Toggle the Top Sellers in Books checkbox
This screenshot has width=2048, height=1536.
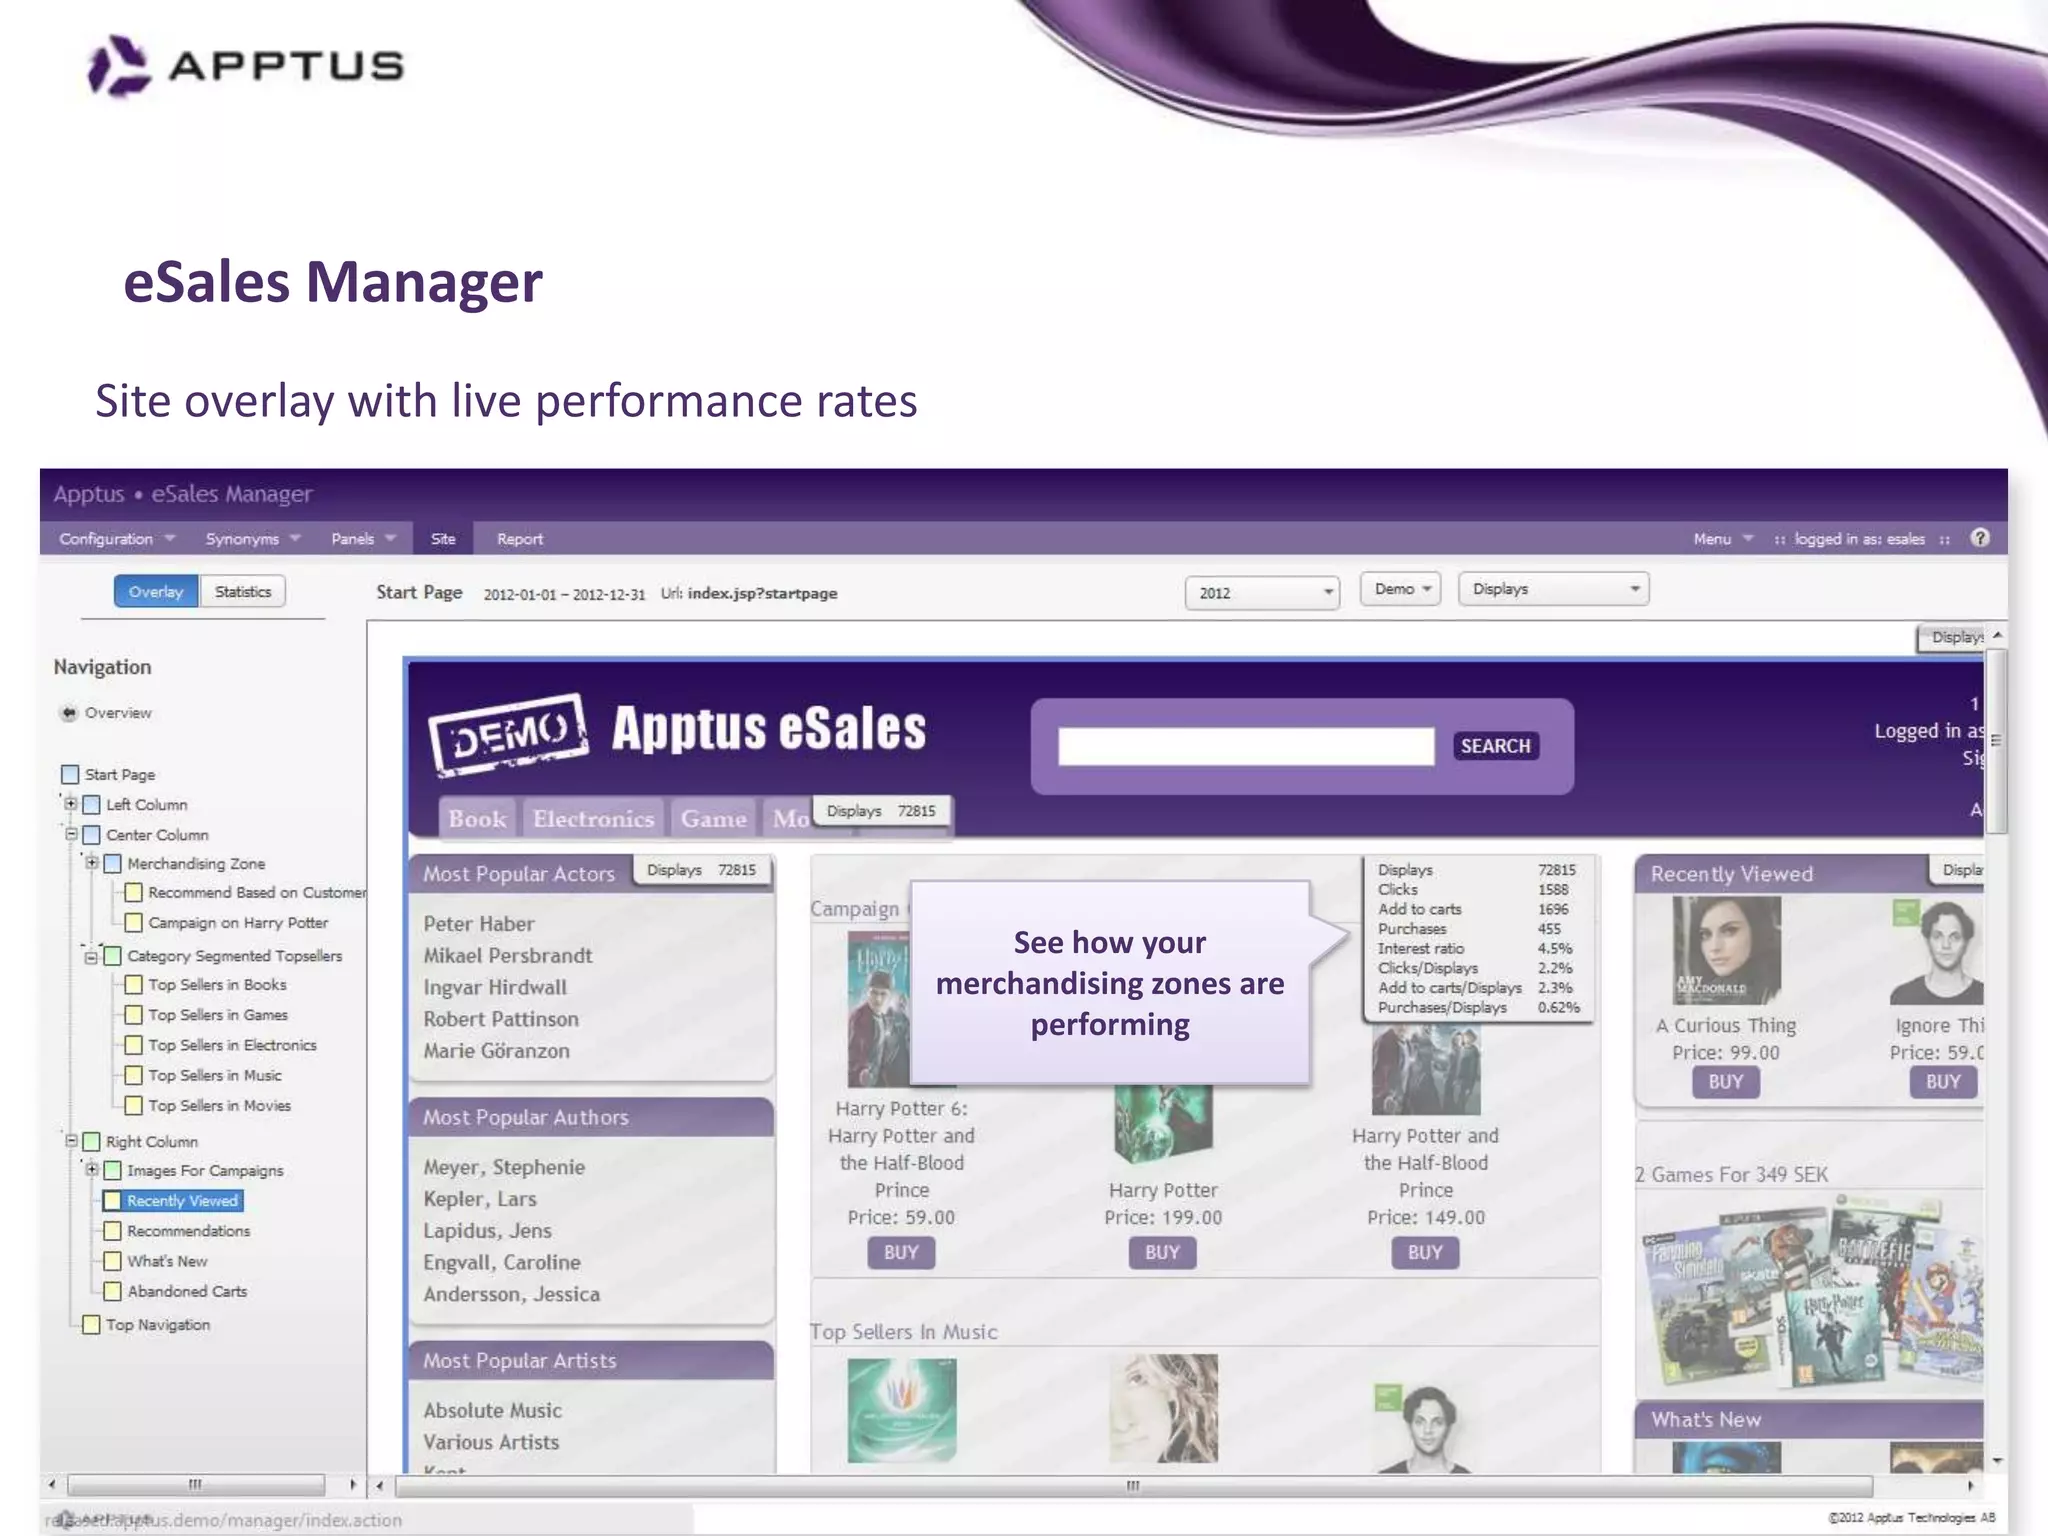(x=133, y=984)
